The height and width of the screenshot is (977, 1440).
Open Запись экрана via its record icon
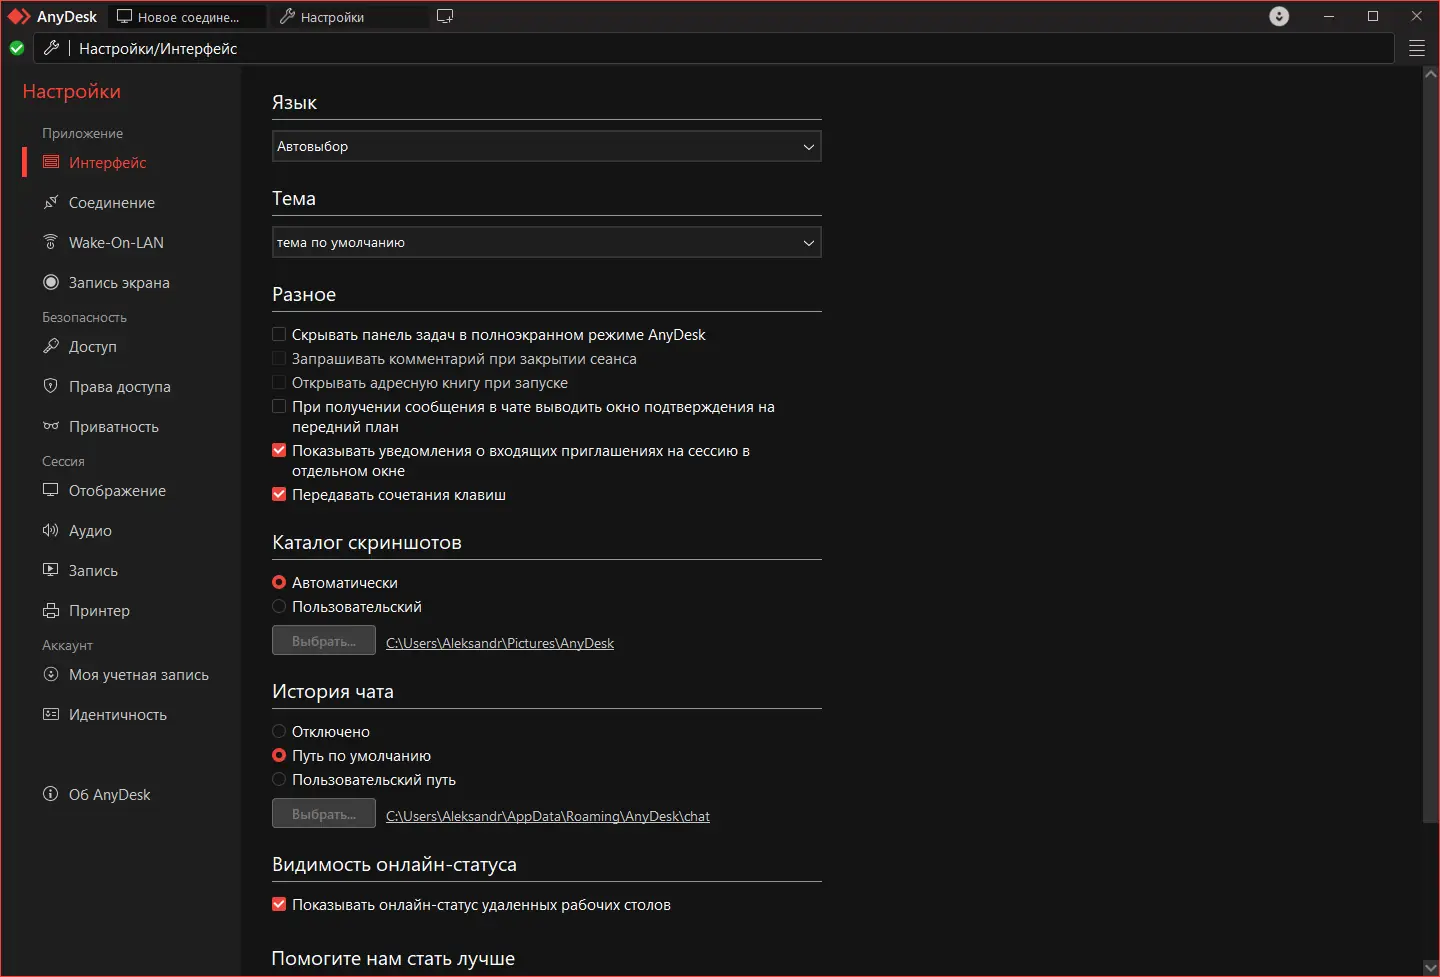pos(51,282)
